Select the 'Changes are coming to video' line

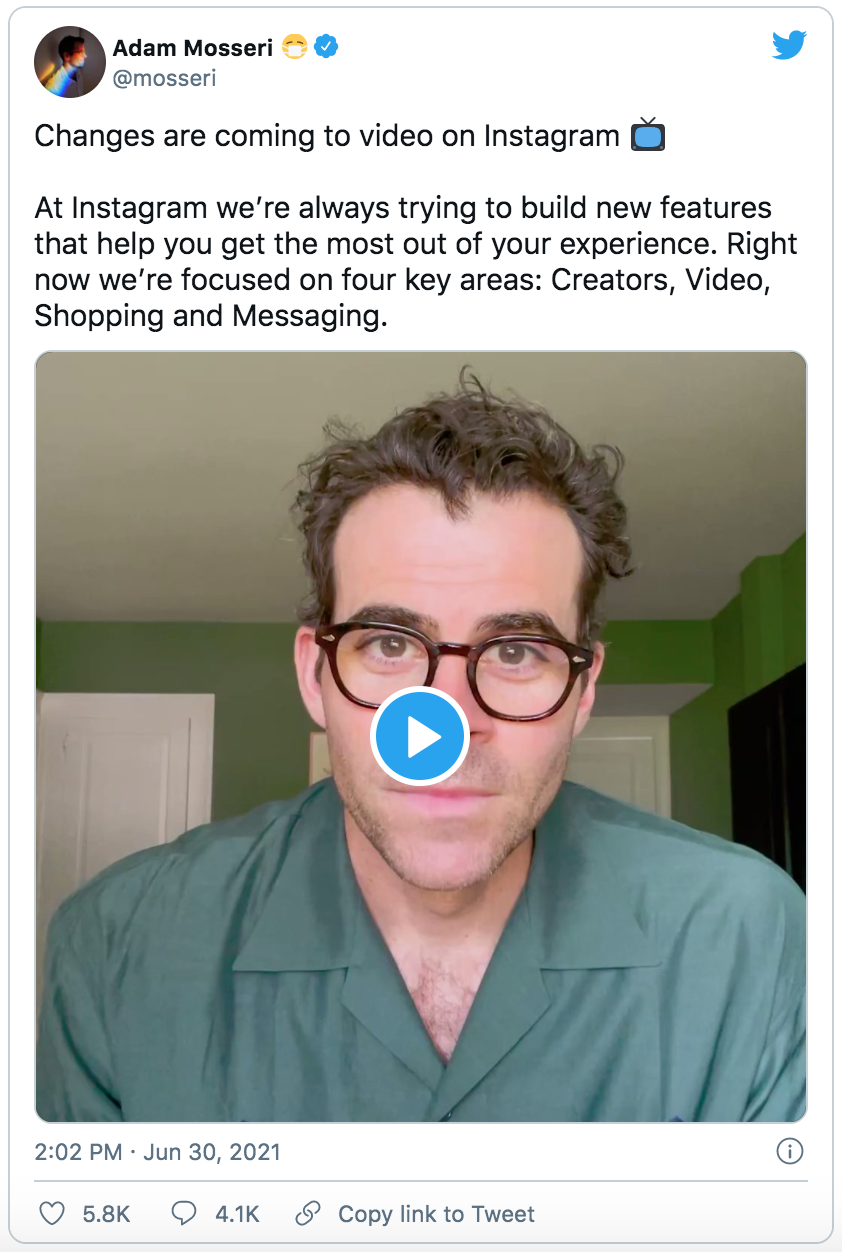[327, 136]
